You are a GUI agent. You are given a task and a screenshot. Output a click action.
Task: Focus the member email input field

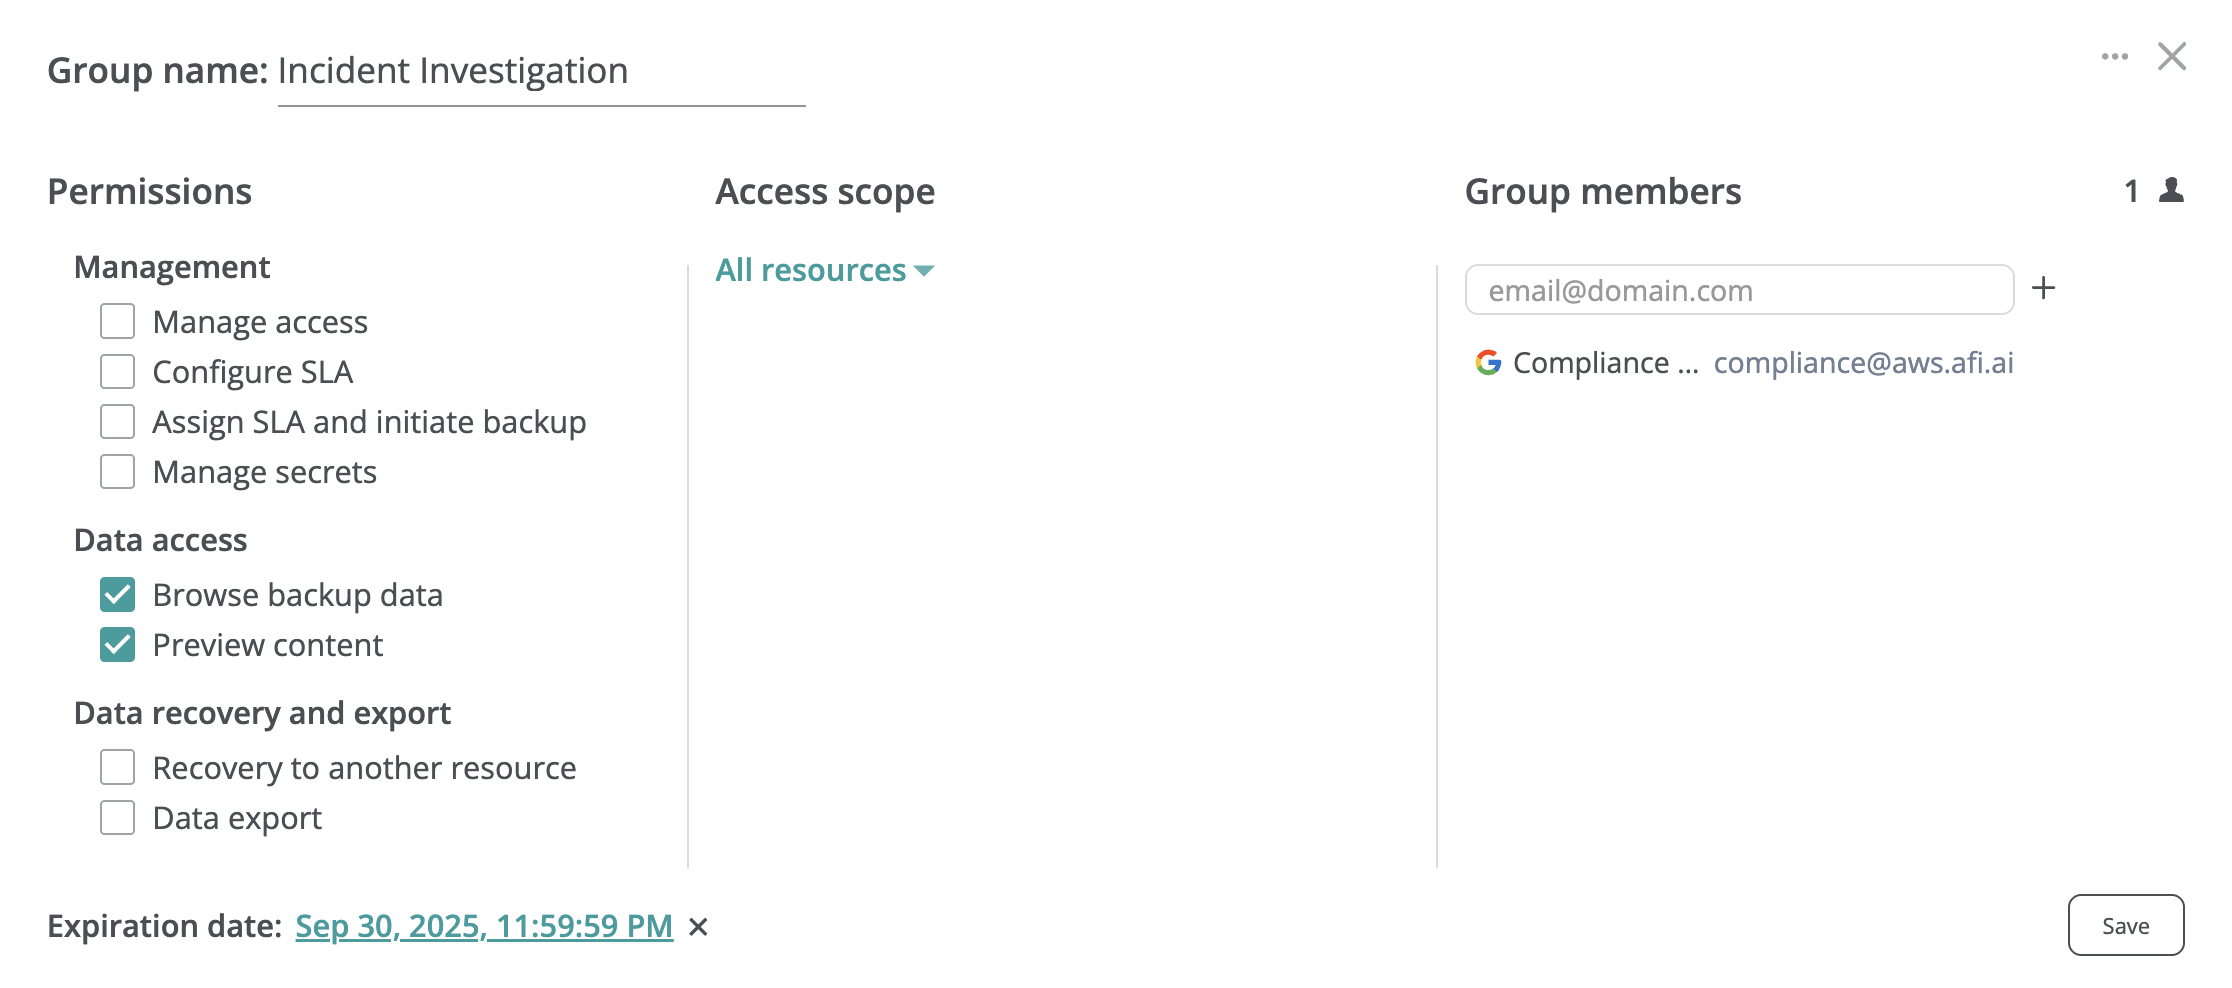[1738, 290]
